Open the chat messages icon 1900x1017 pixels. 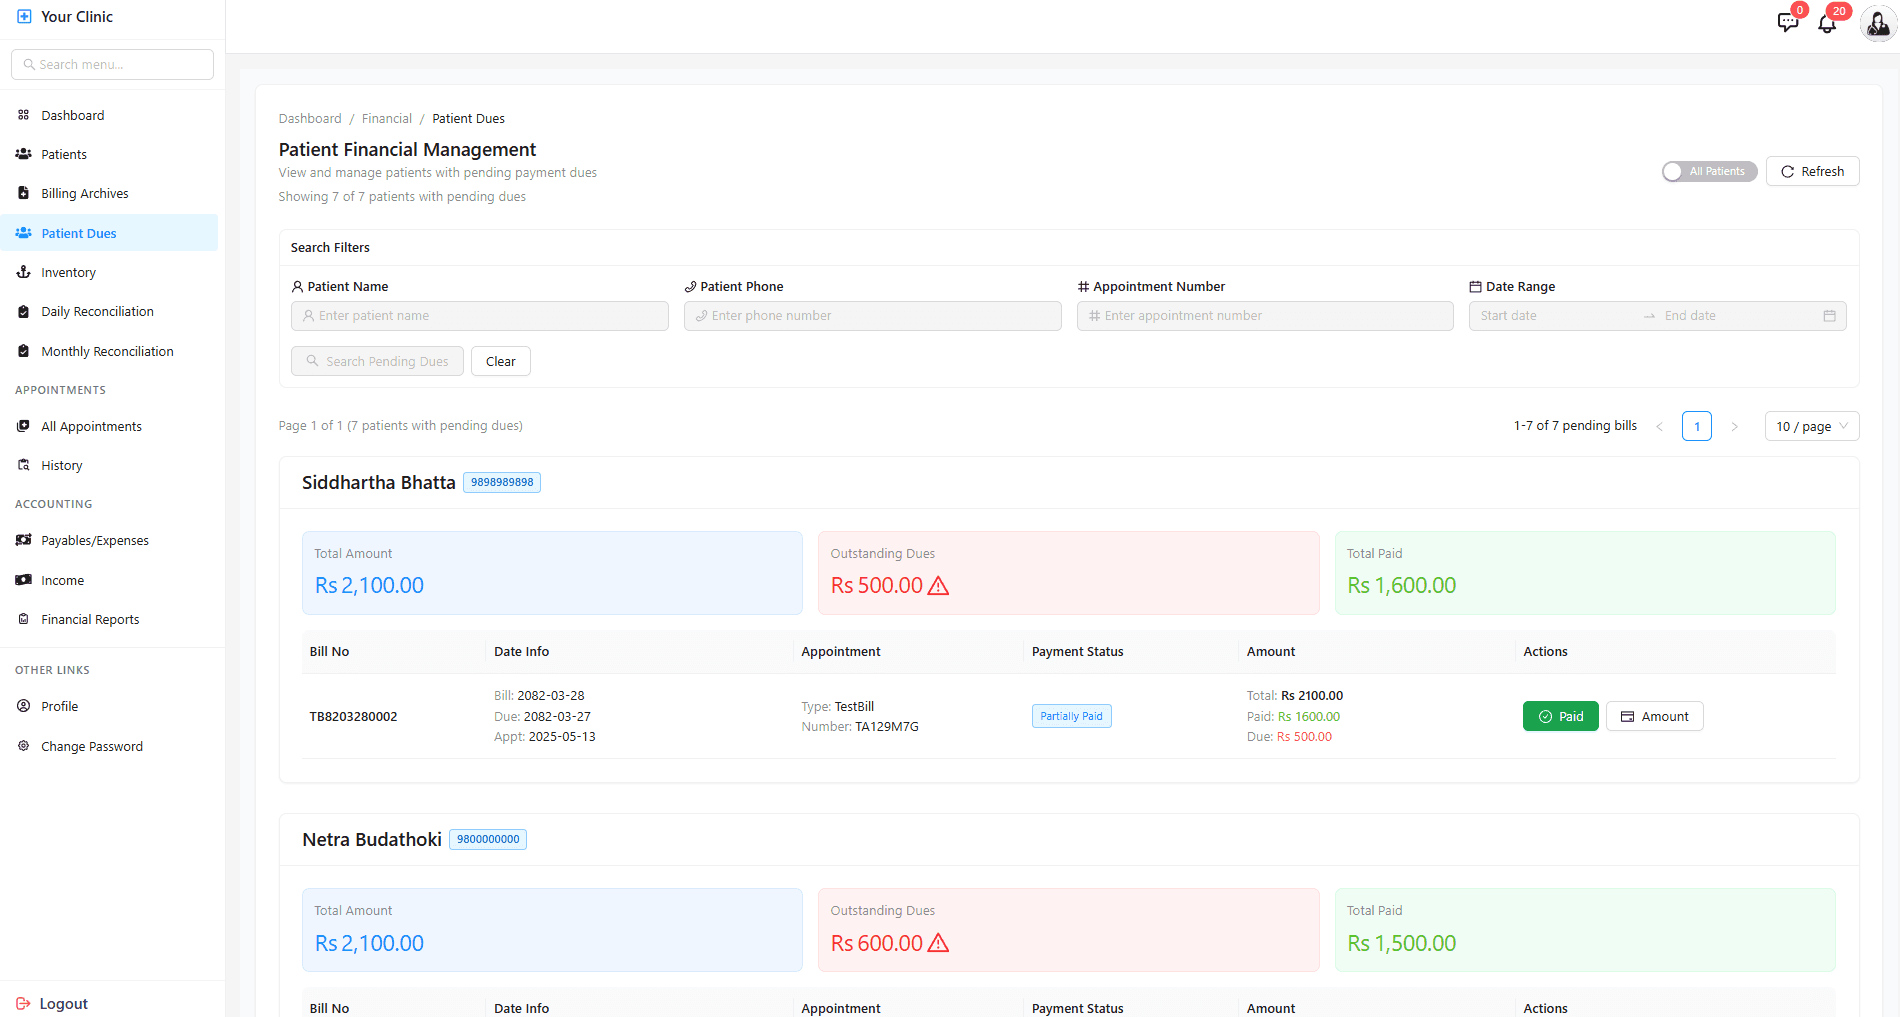pos(1788,21)
